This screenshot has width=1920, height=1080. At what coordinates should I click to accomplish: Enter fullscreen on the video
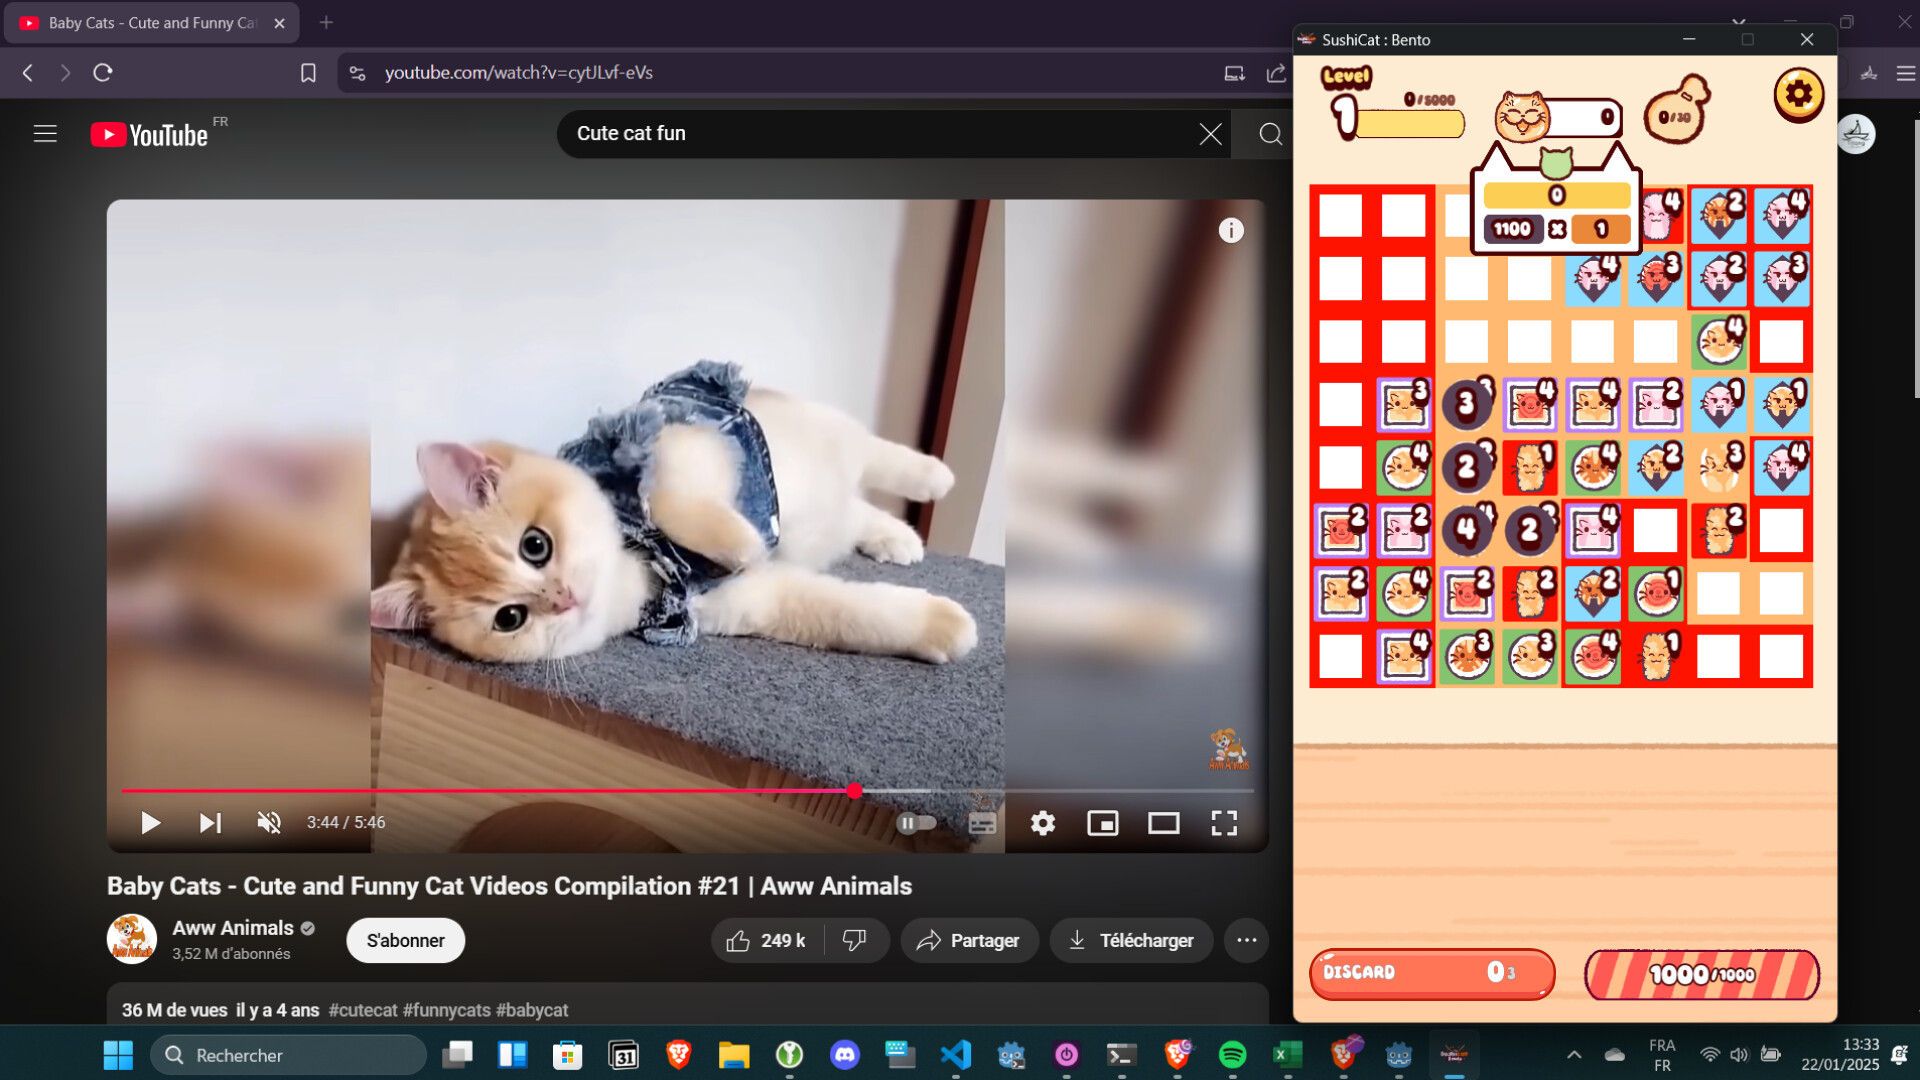pos(1224,822)
